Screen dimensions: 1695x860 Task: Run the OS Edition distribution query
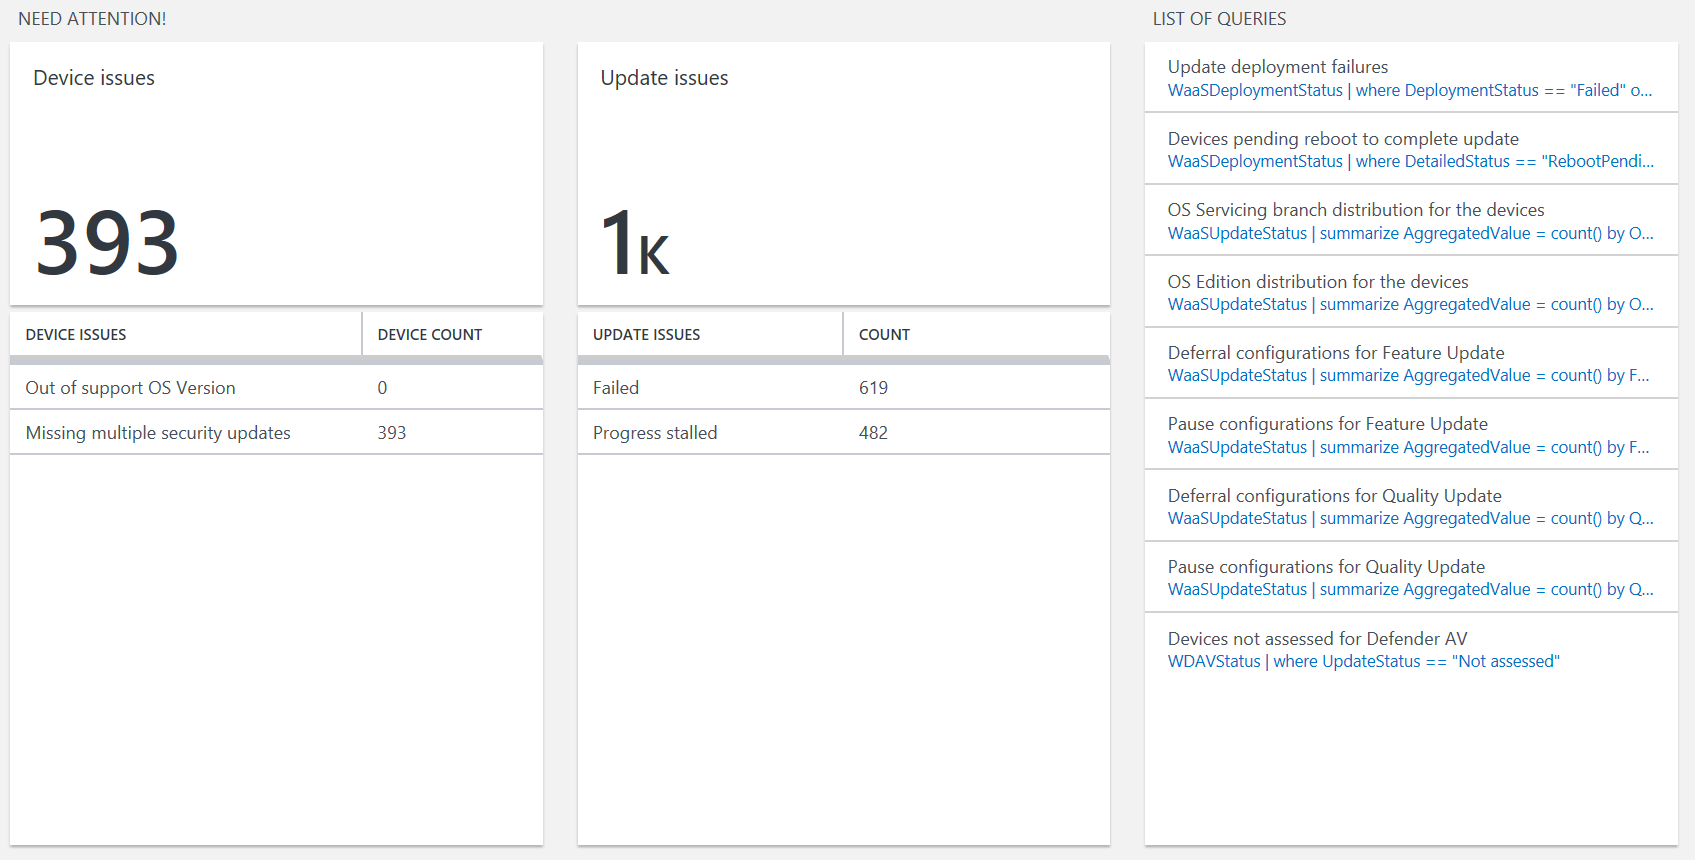pyautogui.click(x=1411, y=292)
